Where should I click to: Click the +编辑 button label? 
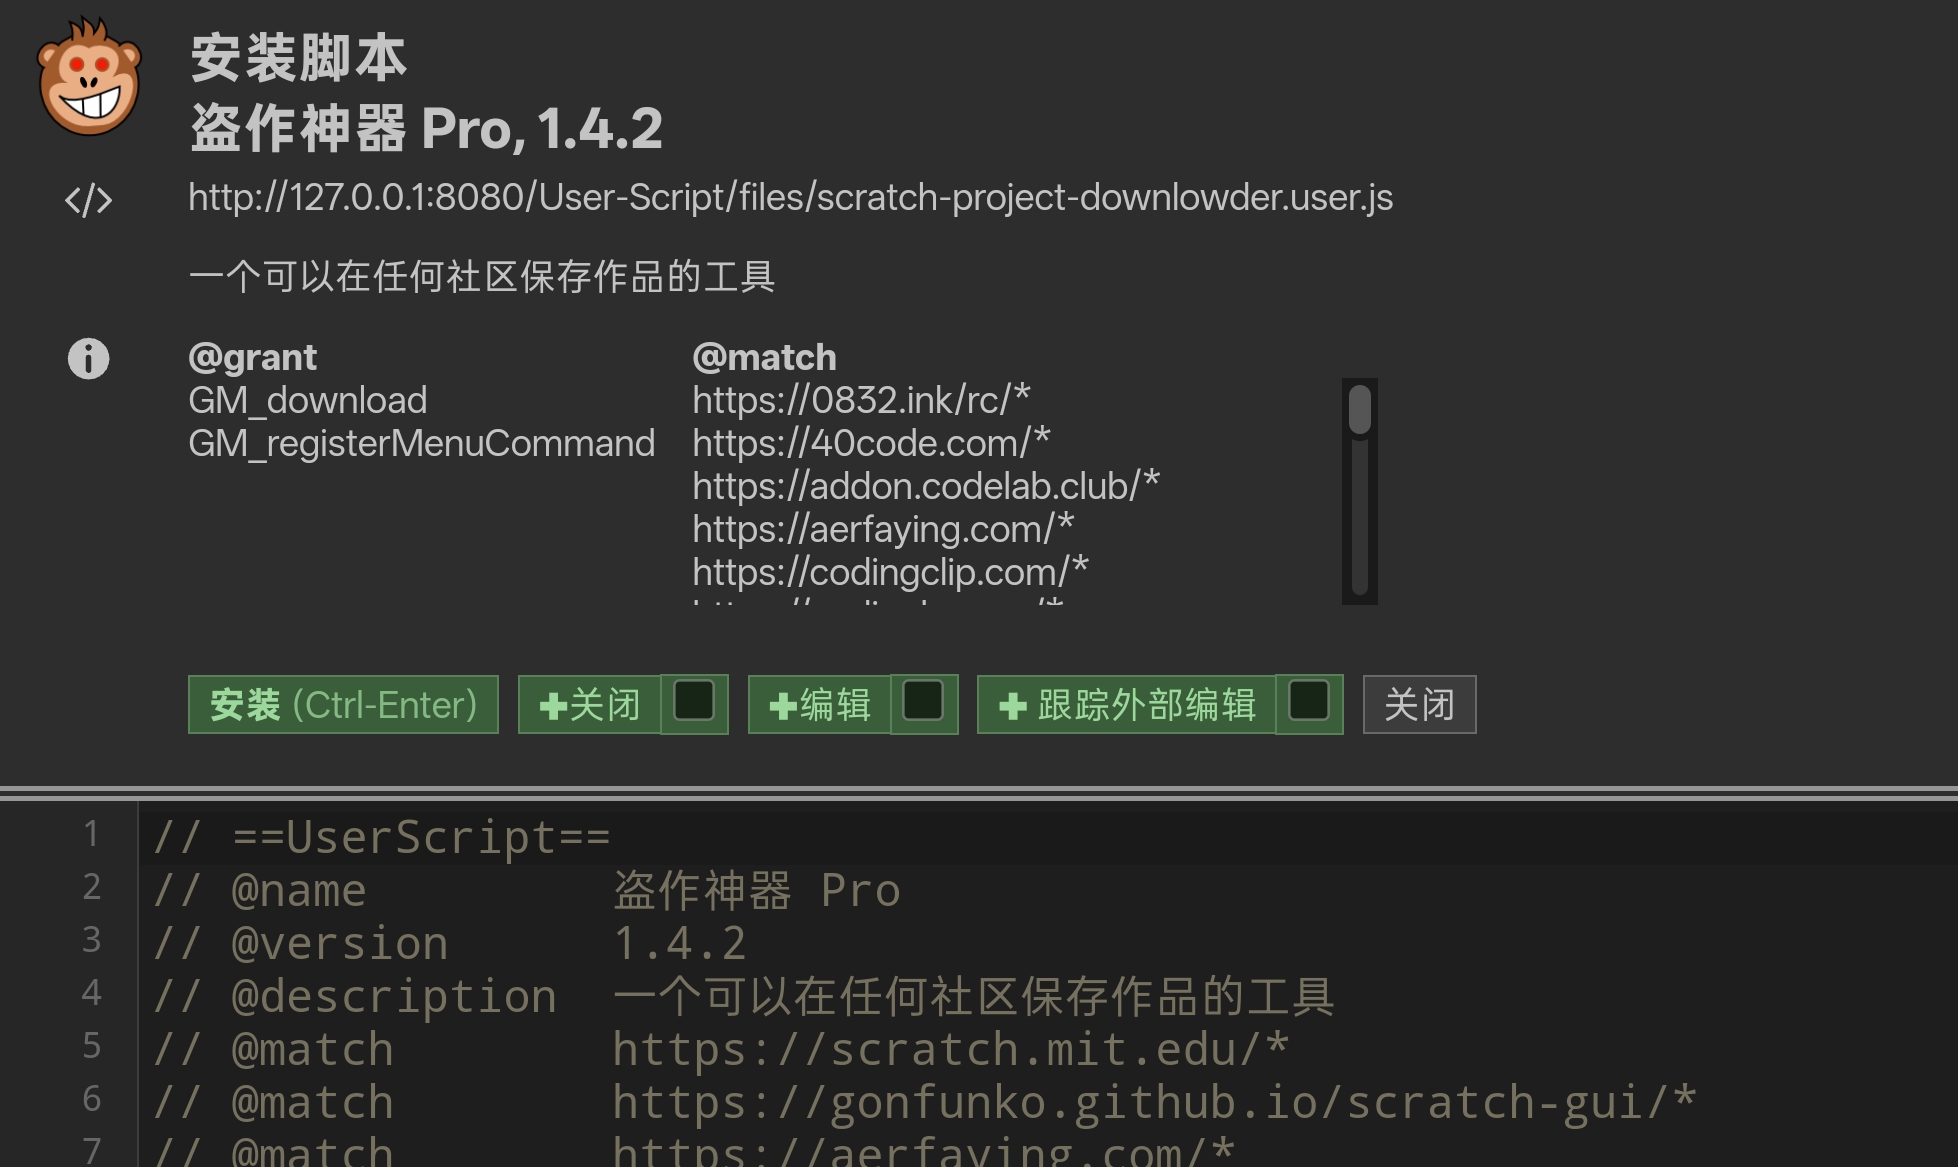[820, 705]
